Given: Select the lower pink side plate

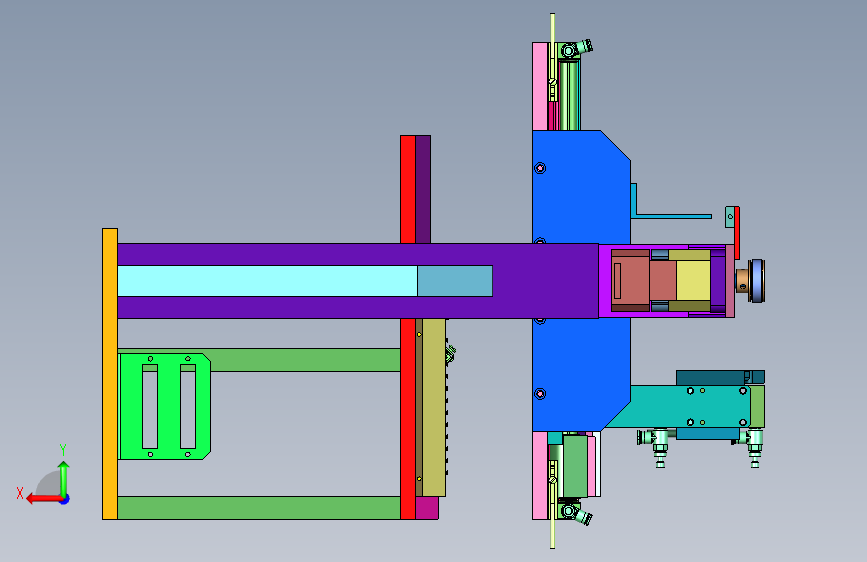Looking at the screenshot, I should (540, 476).
